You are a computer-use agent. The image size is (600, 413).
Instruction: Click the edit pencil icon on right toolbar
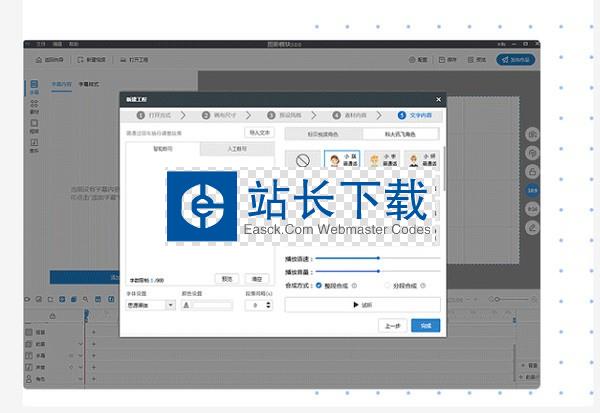(532, 228)
